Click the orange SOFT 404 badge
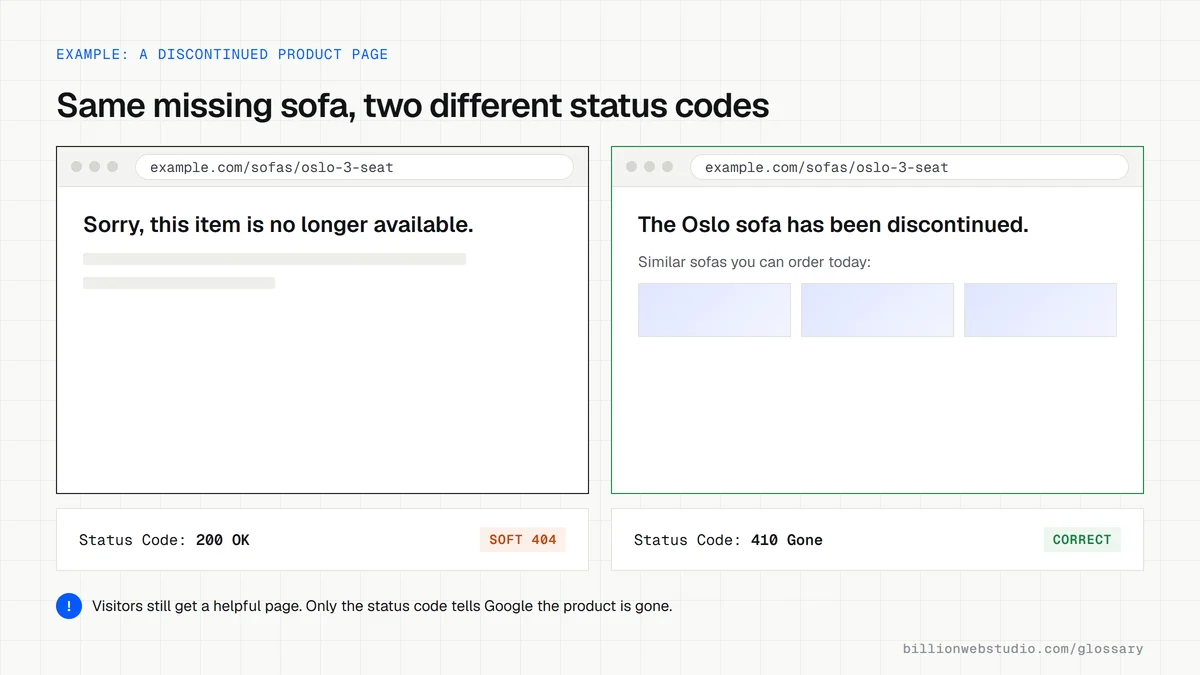Image resolution: width=1200 pixels, height=675 pixels. point(523,540)
